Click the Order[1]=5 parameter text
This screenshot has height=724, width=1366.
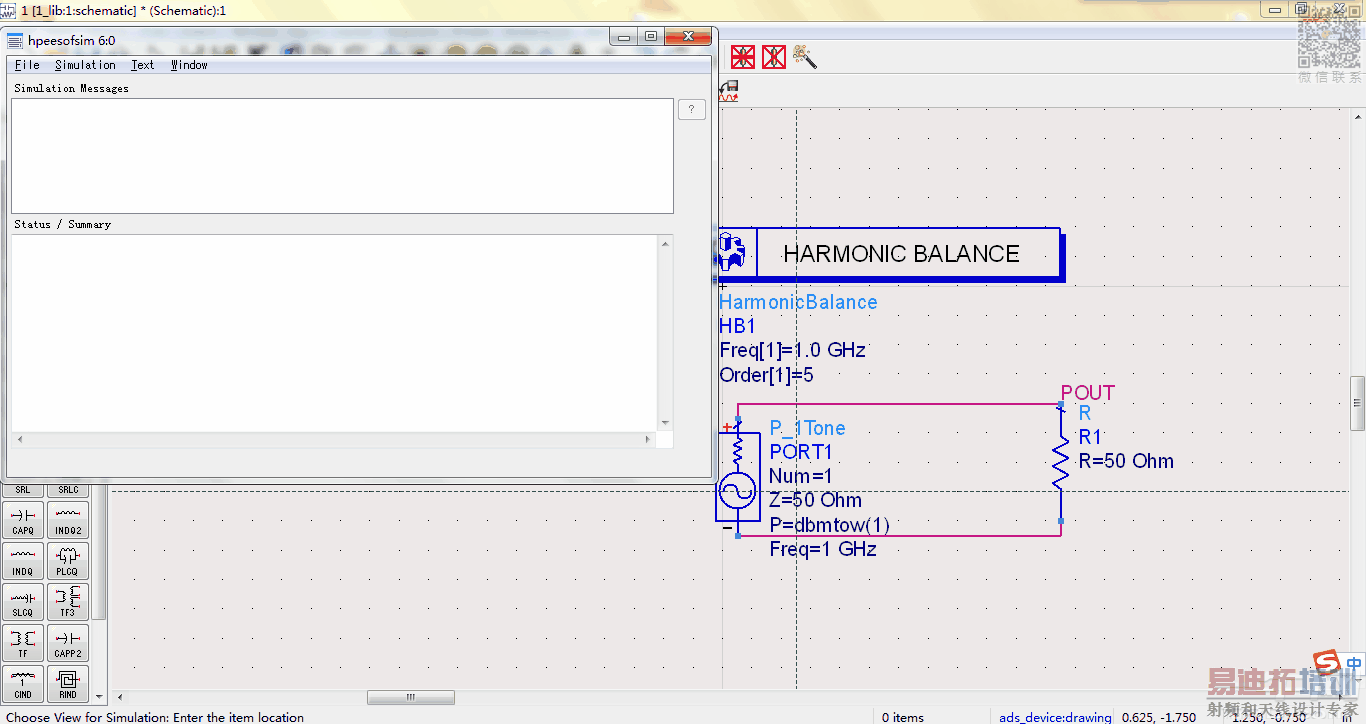[x=767, y=375]
